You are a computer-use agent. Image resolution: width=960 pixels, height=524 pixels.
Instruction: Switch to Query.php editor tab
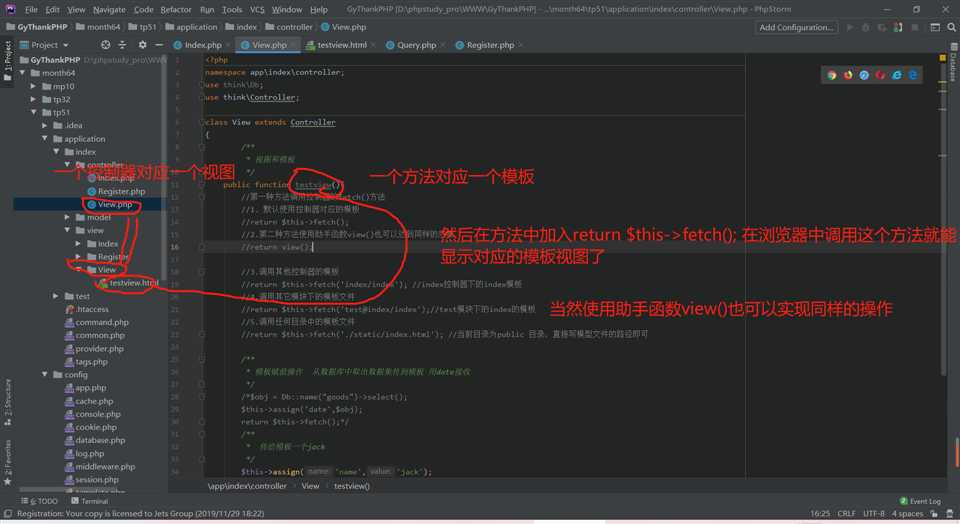pyautogui.click(x=416, y=45)
